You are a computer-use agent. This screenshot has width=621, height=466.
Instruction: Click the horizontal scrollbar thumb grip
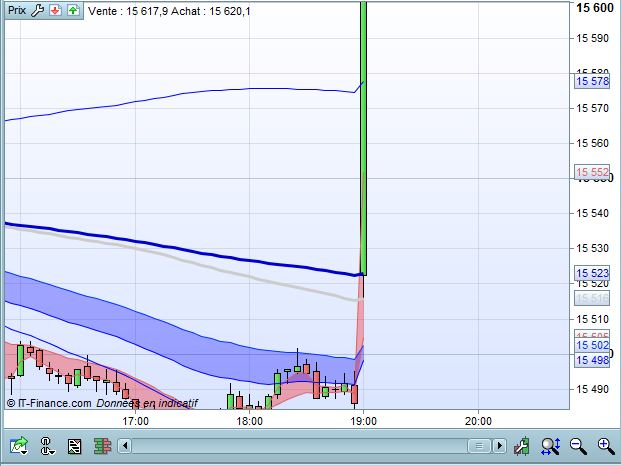pyautogui.click(x=479, y=446)
